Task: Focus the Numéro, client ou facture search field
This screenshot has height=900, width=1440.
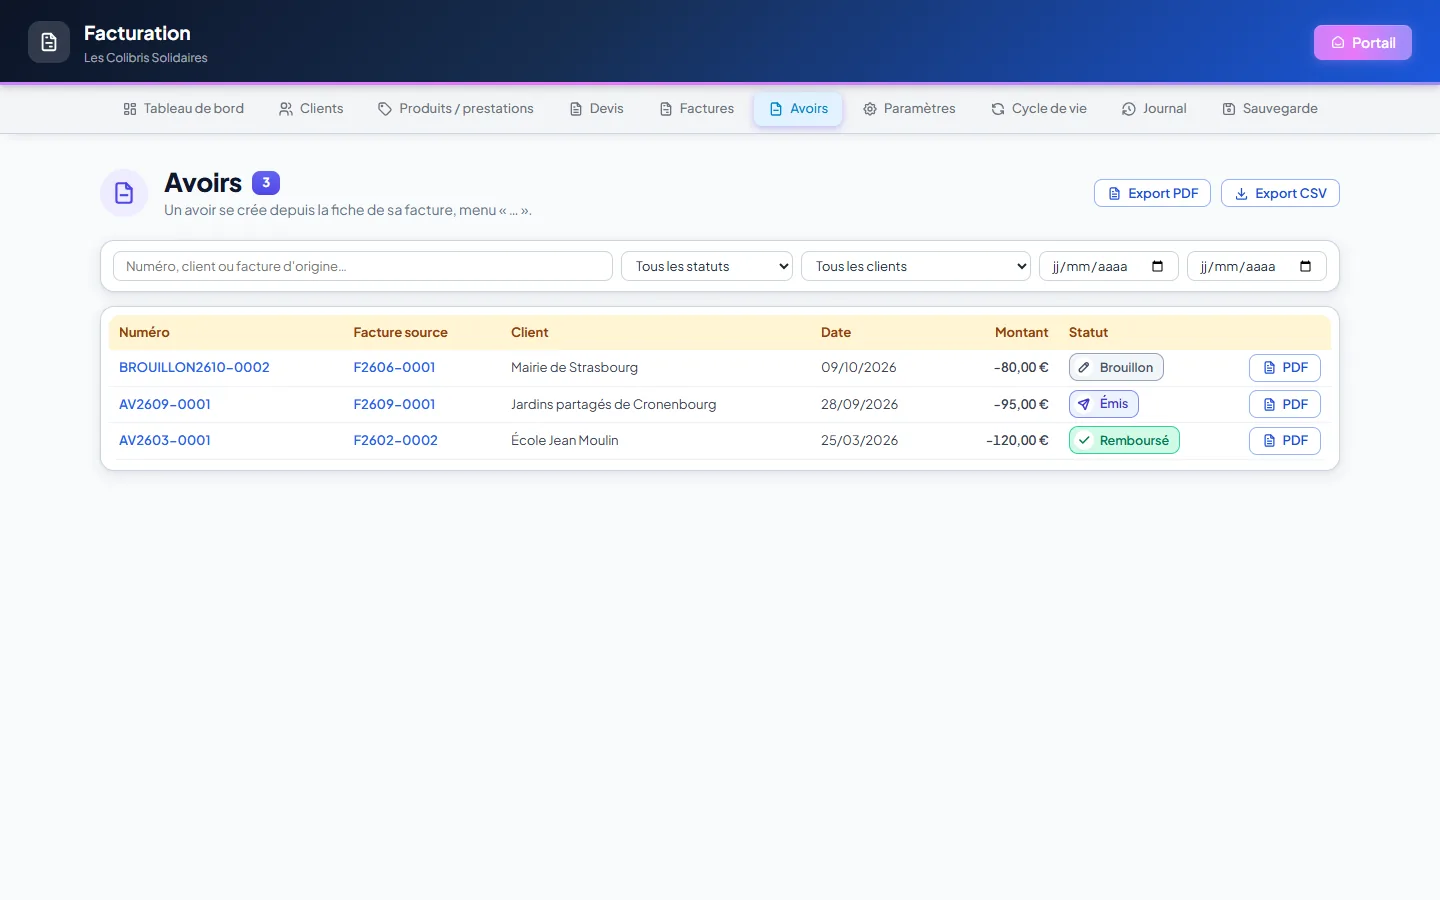Action: [363, 266]
